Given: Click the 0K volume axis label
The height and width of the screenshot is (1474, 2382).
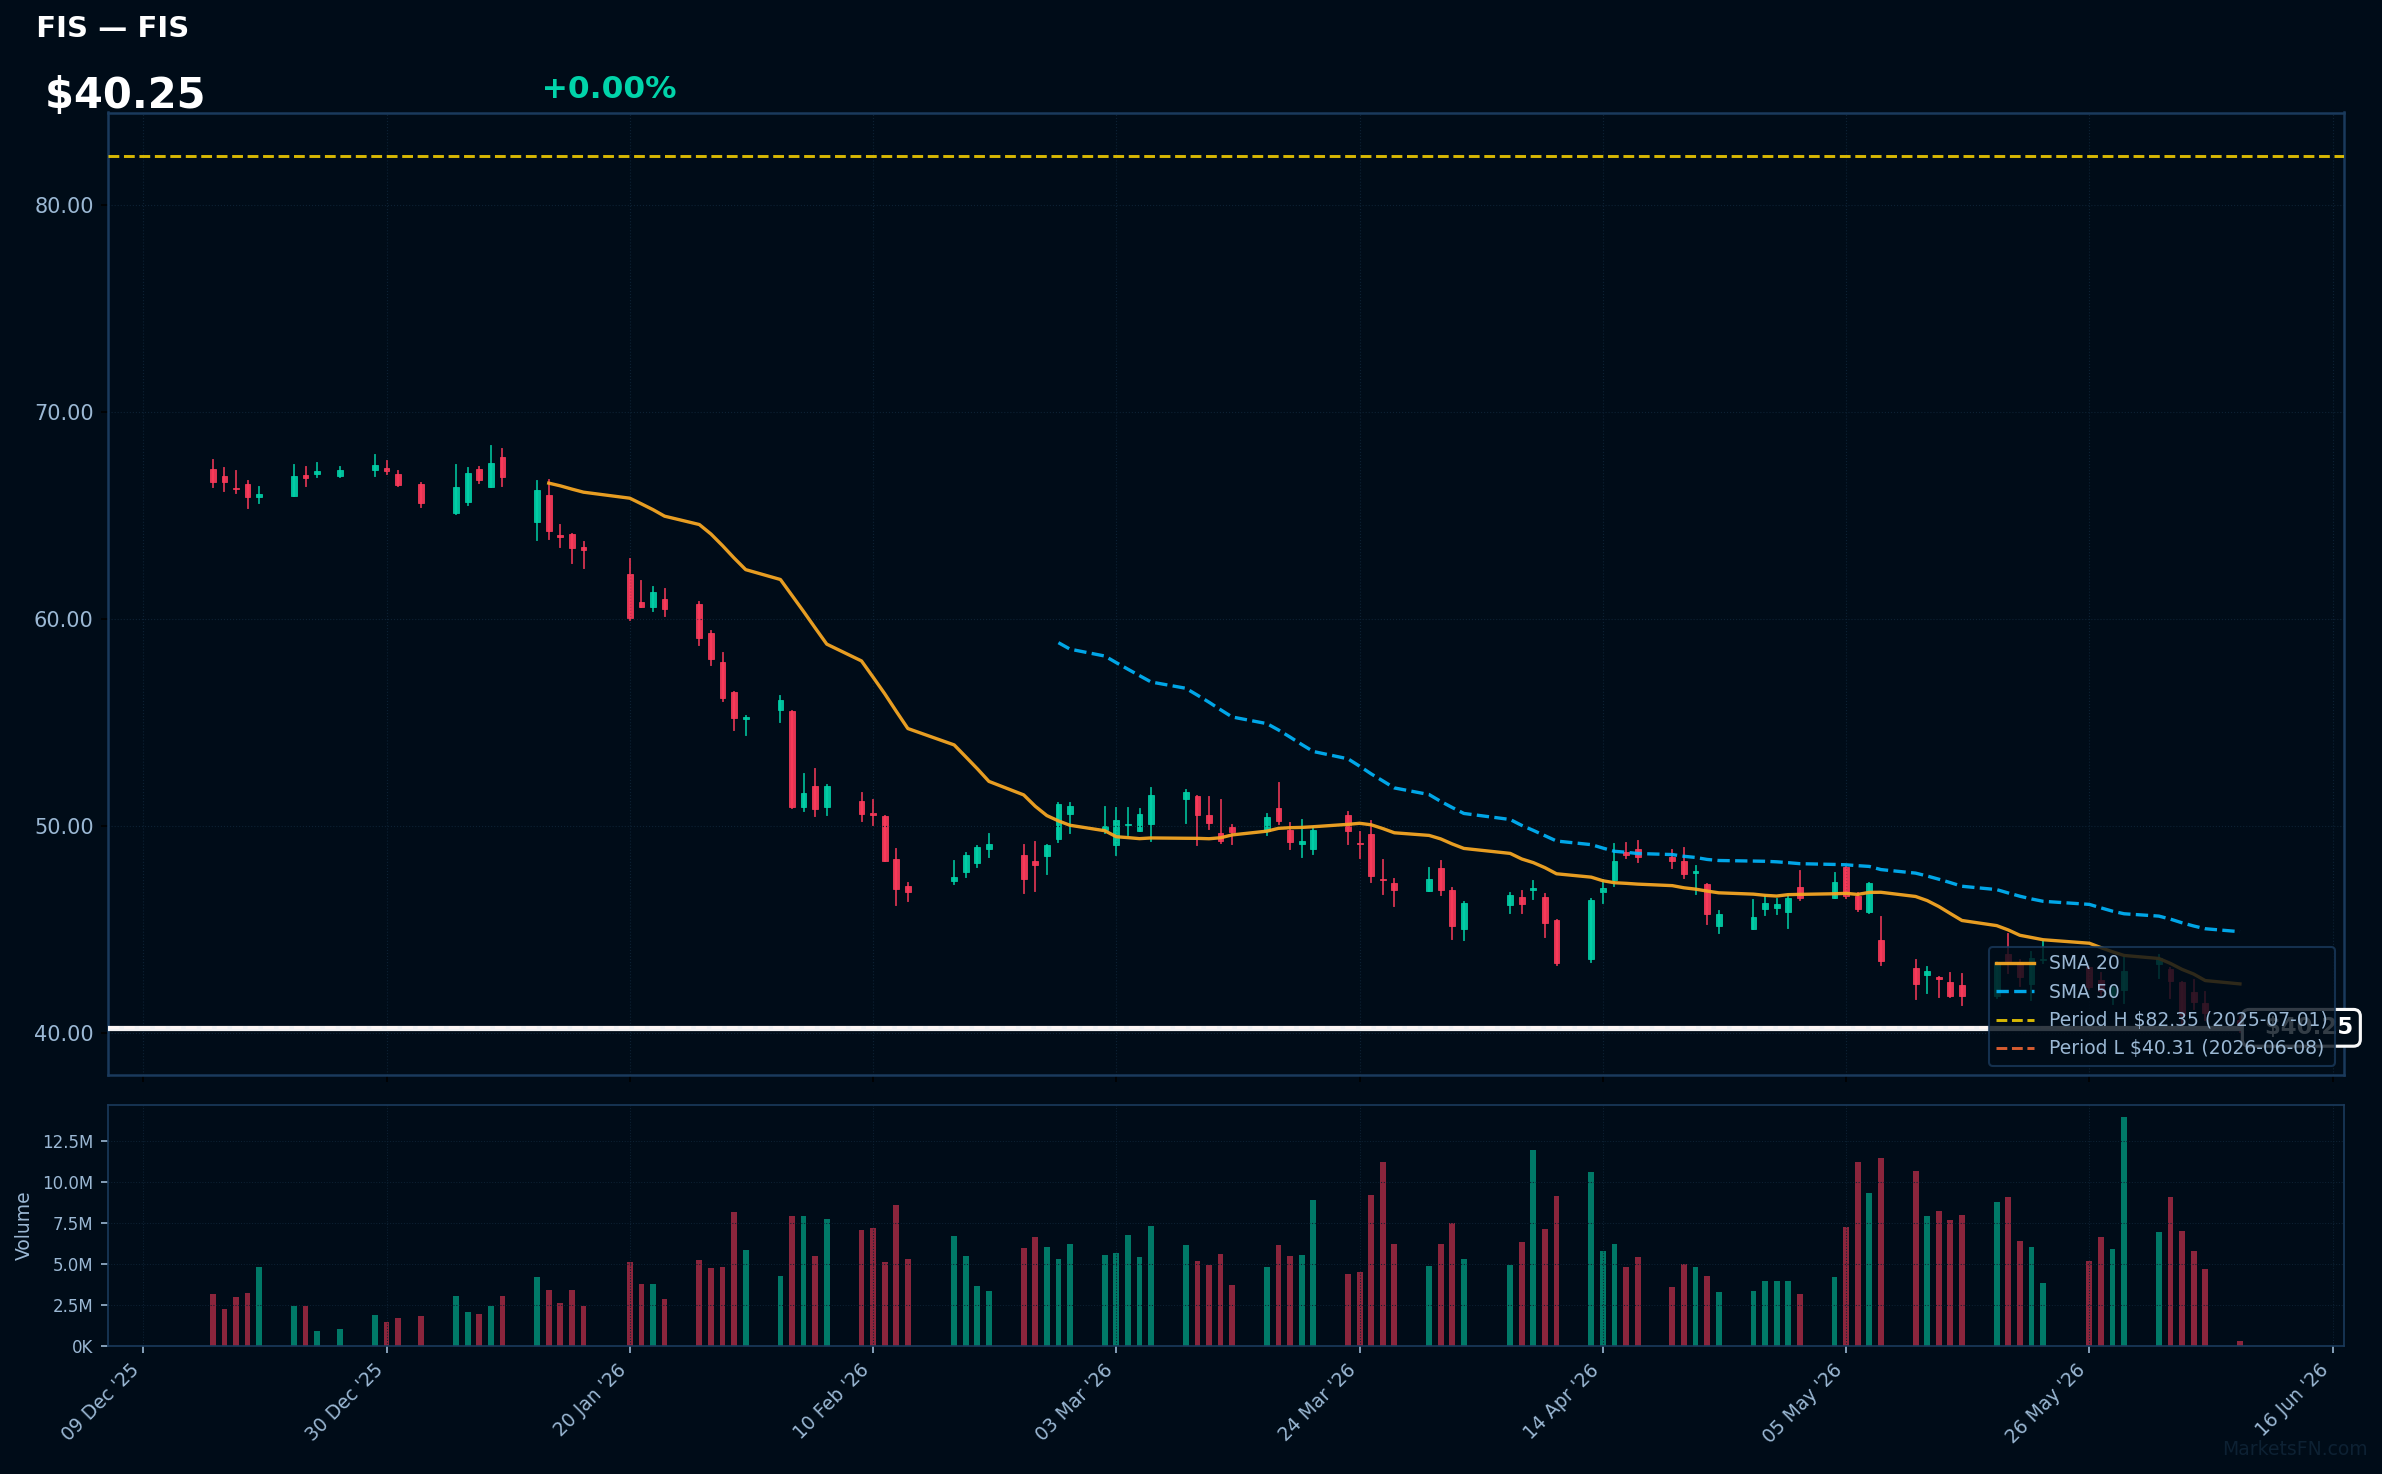Looking at the screenshot, I should [82, 1347].
